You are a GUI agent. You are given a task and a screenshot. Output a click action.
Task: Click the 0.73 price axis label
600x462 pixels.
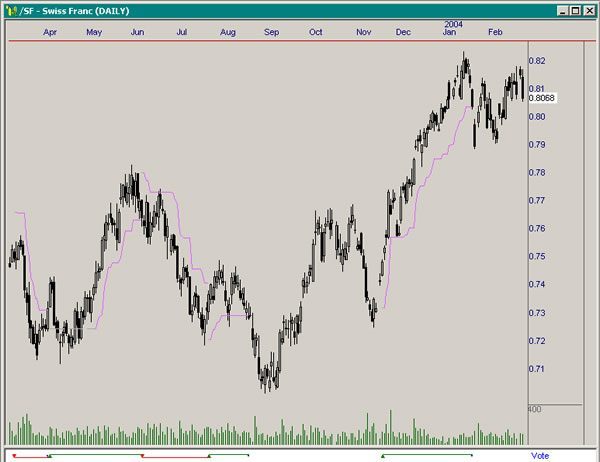coord(537,313)
